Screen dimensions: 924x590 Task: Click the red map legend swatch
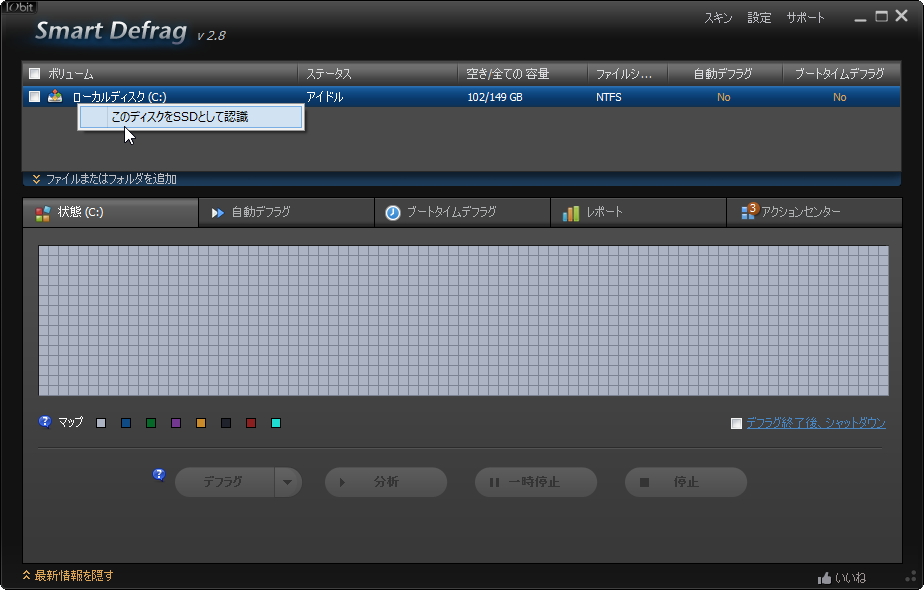tap(251, 423)
